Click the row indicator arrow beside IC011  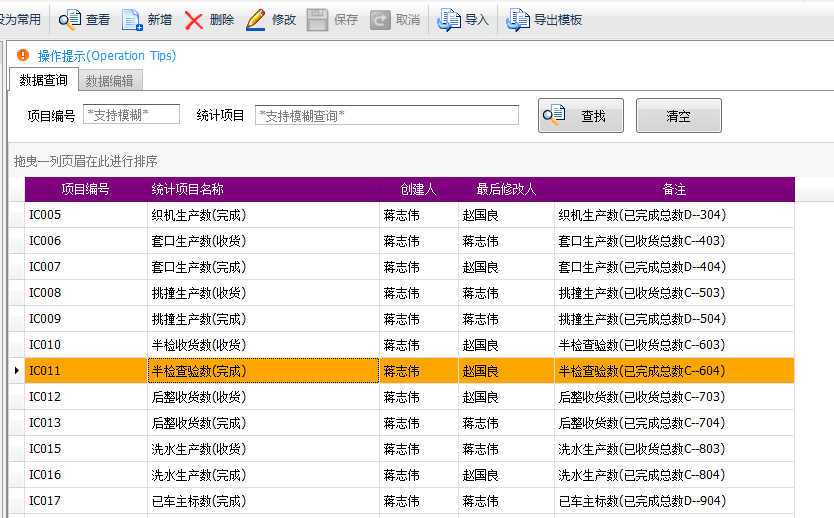(16, 371)
